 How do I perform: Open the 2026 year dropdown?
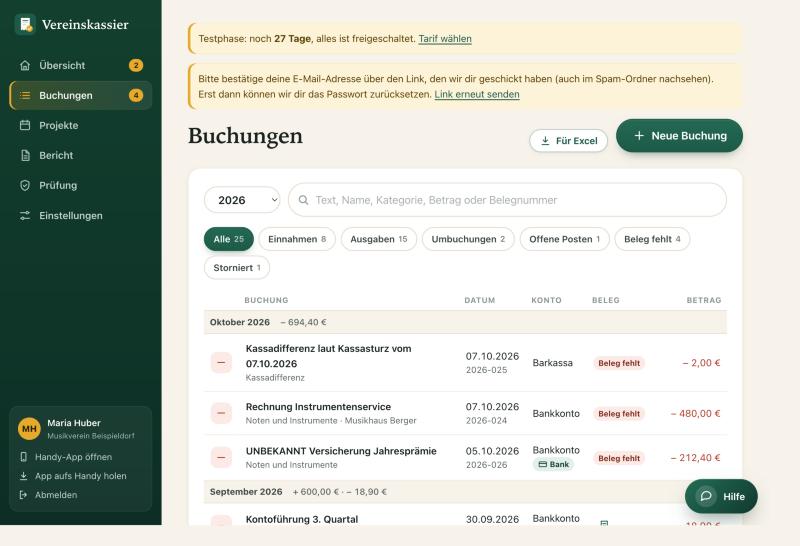coord(242,200)
